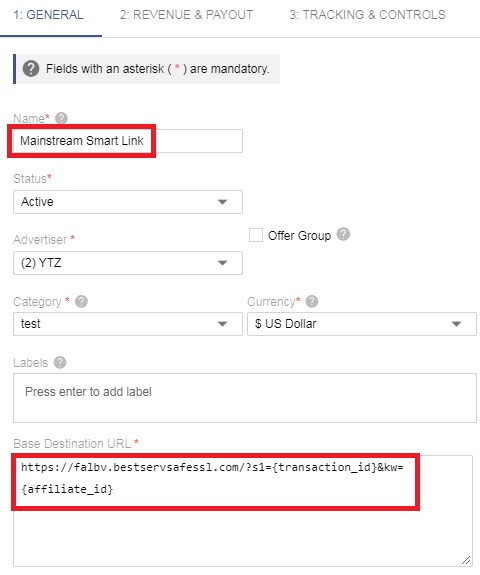The height and width of the screenshot is (575, 480).
Task: Click the resize grip of the URL textarea
Action: (466, 560)
